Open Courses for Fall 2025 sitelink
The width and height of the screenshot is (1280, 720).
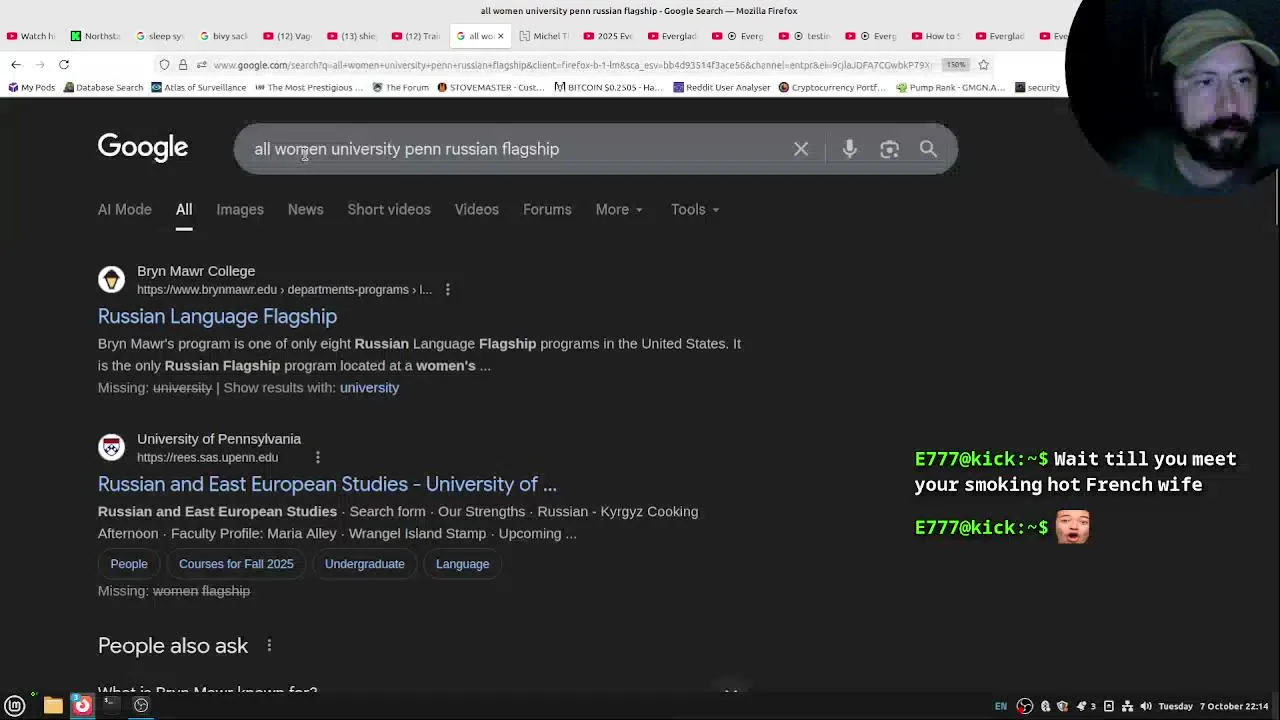tap(236, 564)
